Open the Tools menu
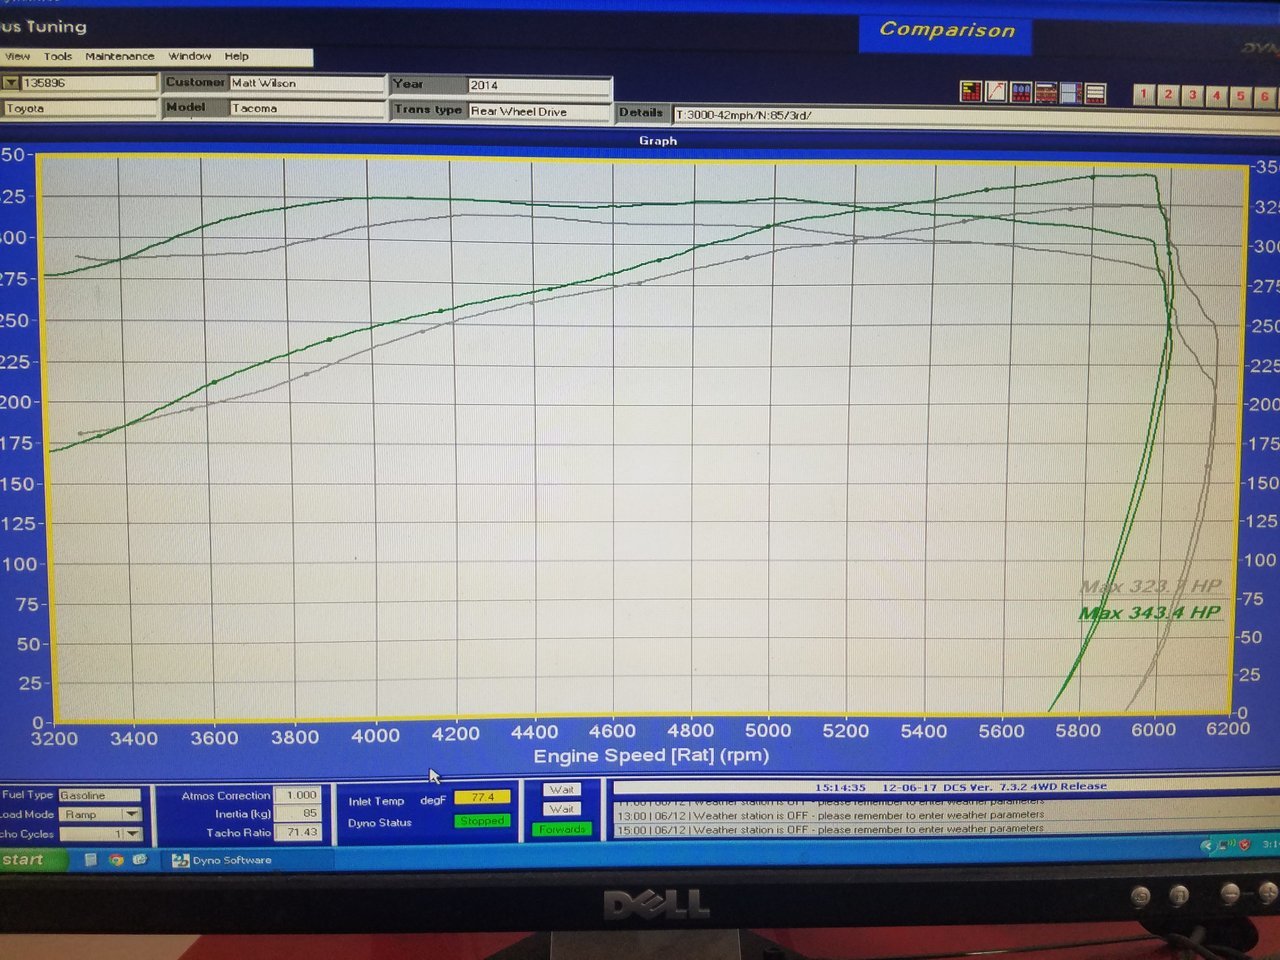This screenshot has height=960, width=1280. (x=58, y=57)
